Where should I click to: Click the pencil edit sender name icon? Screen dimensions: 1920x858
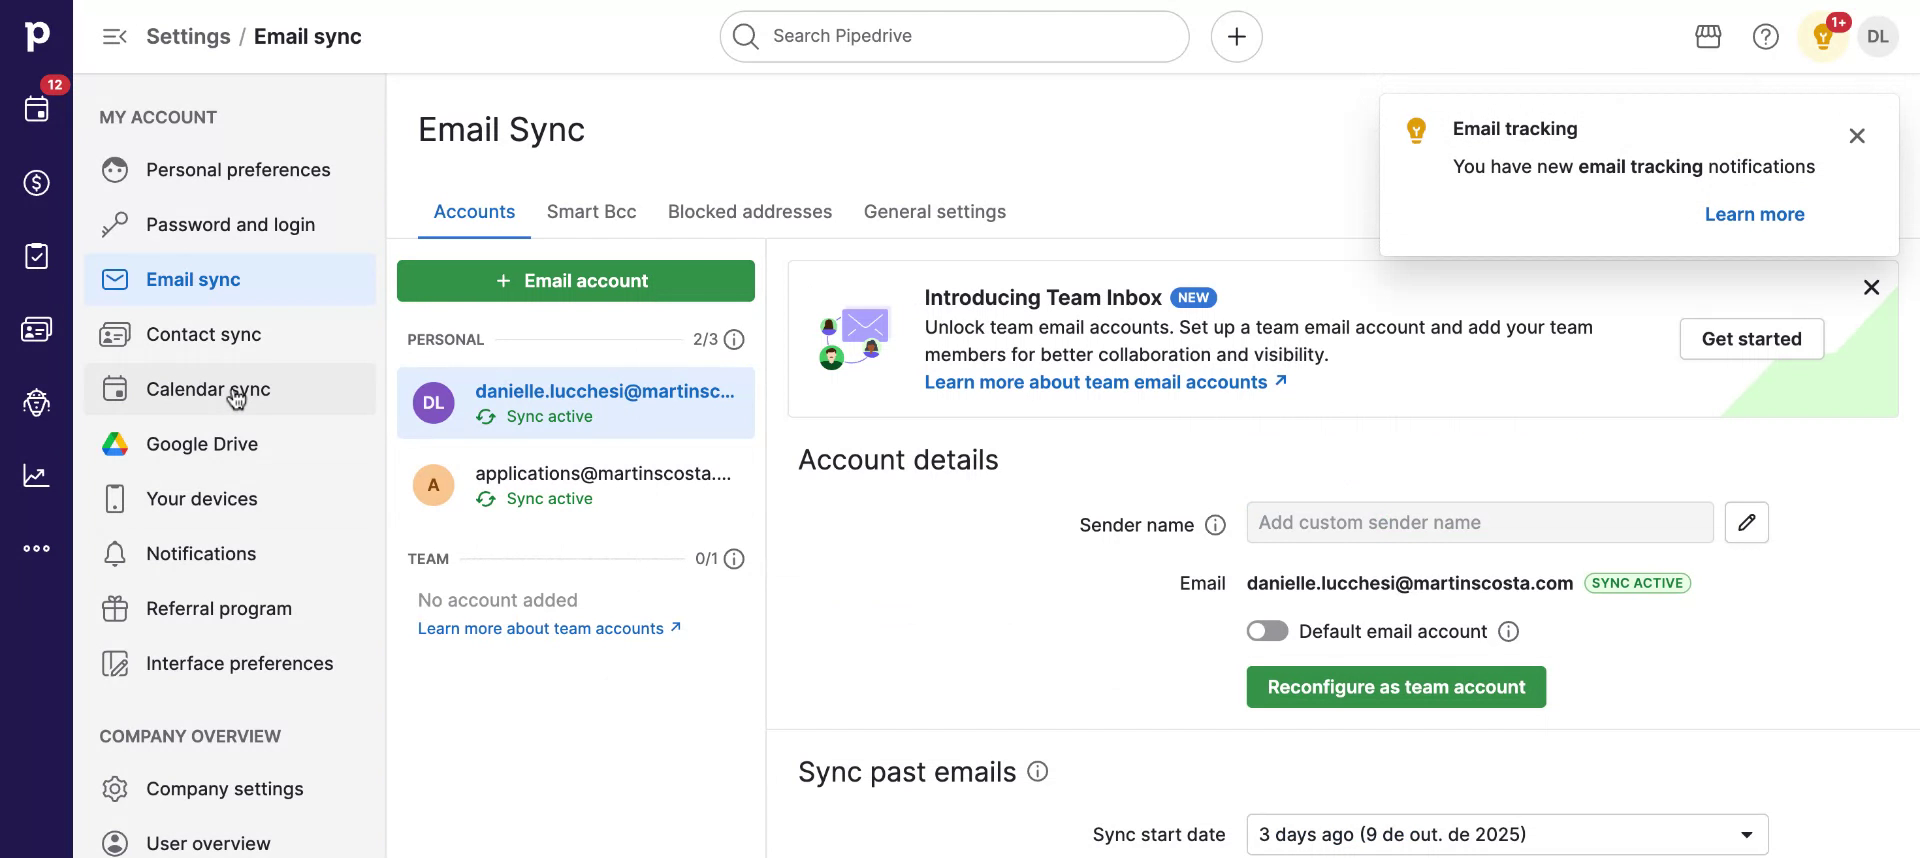click(1746, 523)
